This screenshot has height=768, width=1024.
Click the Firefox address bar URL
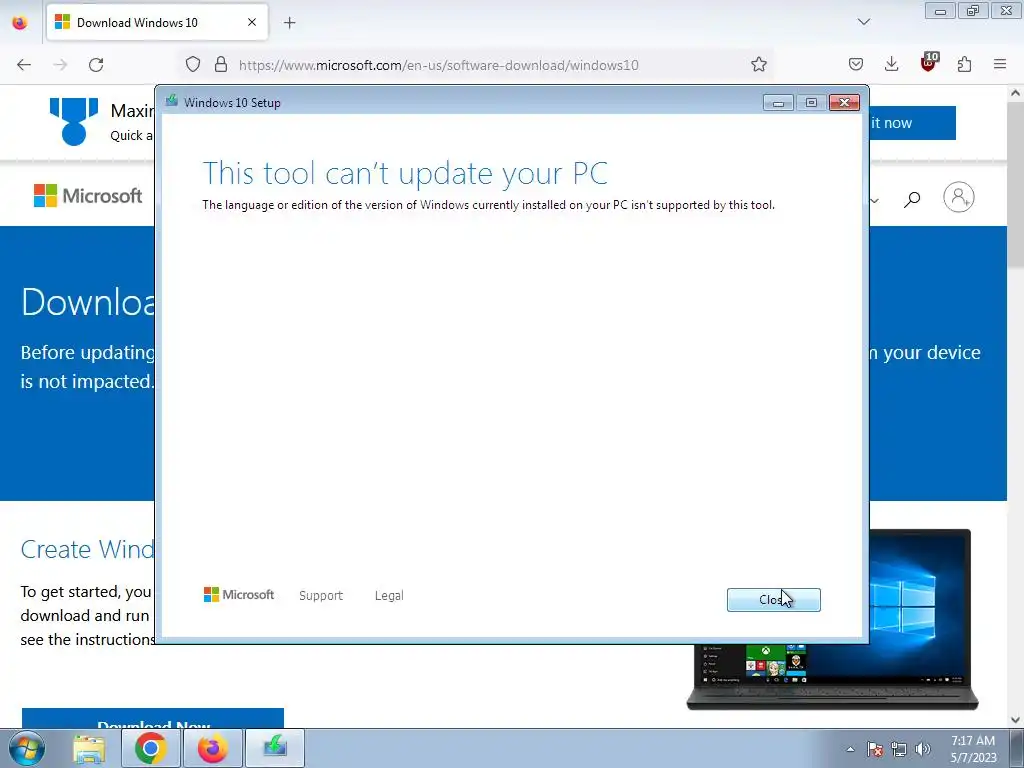pos(438,65)
